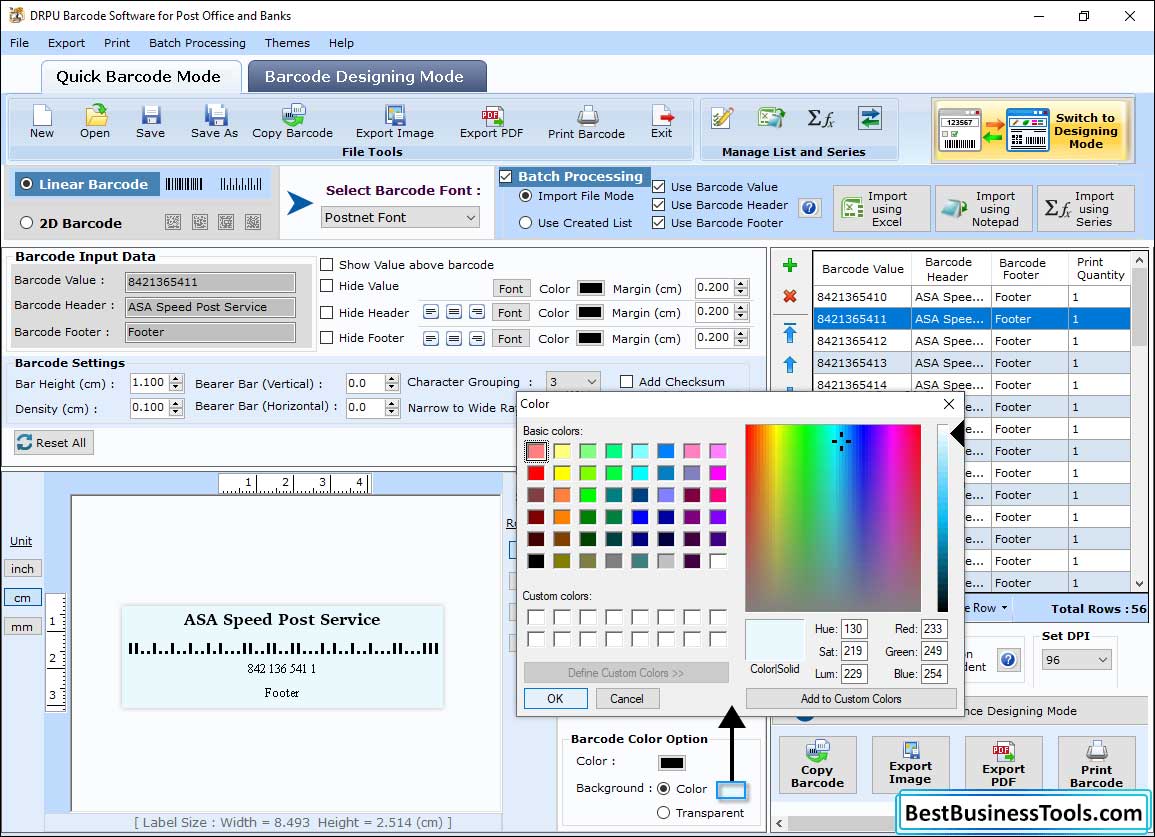Increase Bar Height spinner value

(x=175, y=379)
